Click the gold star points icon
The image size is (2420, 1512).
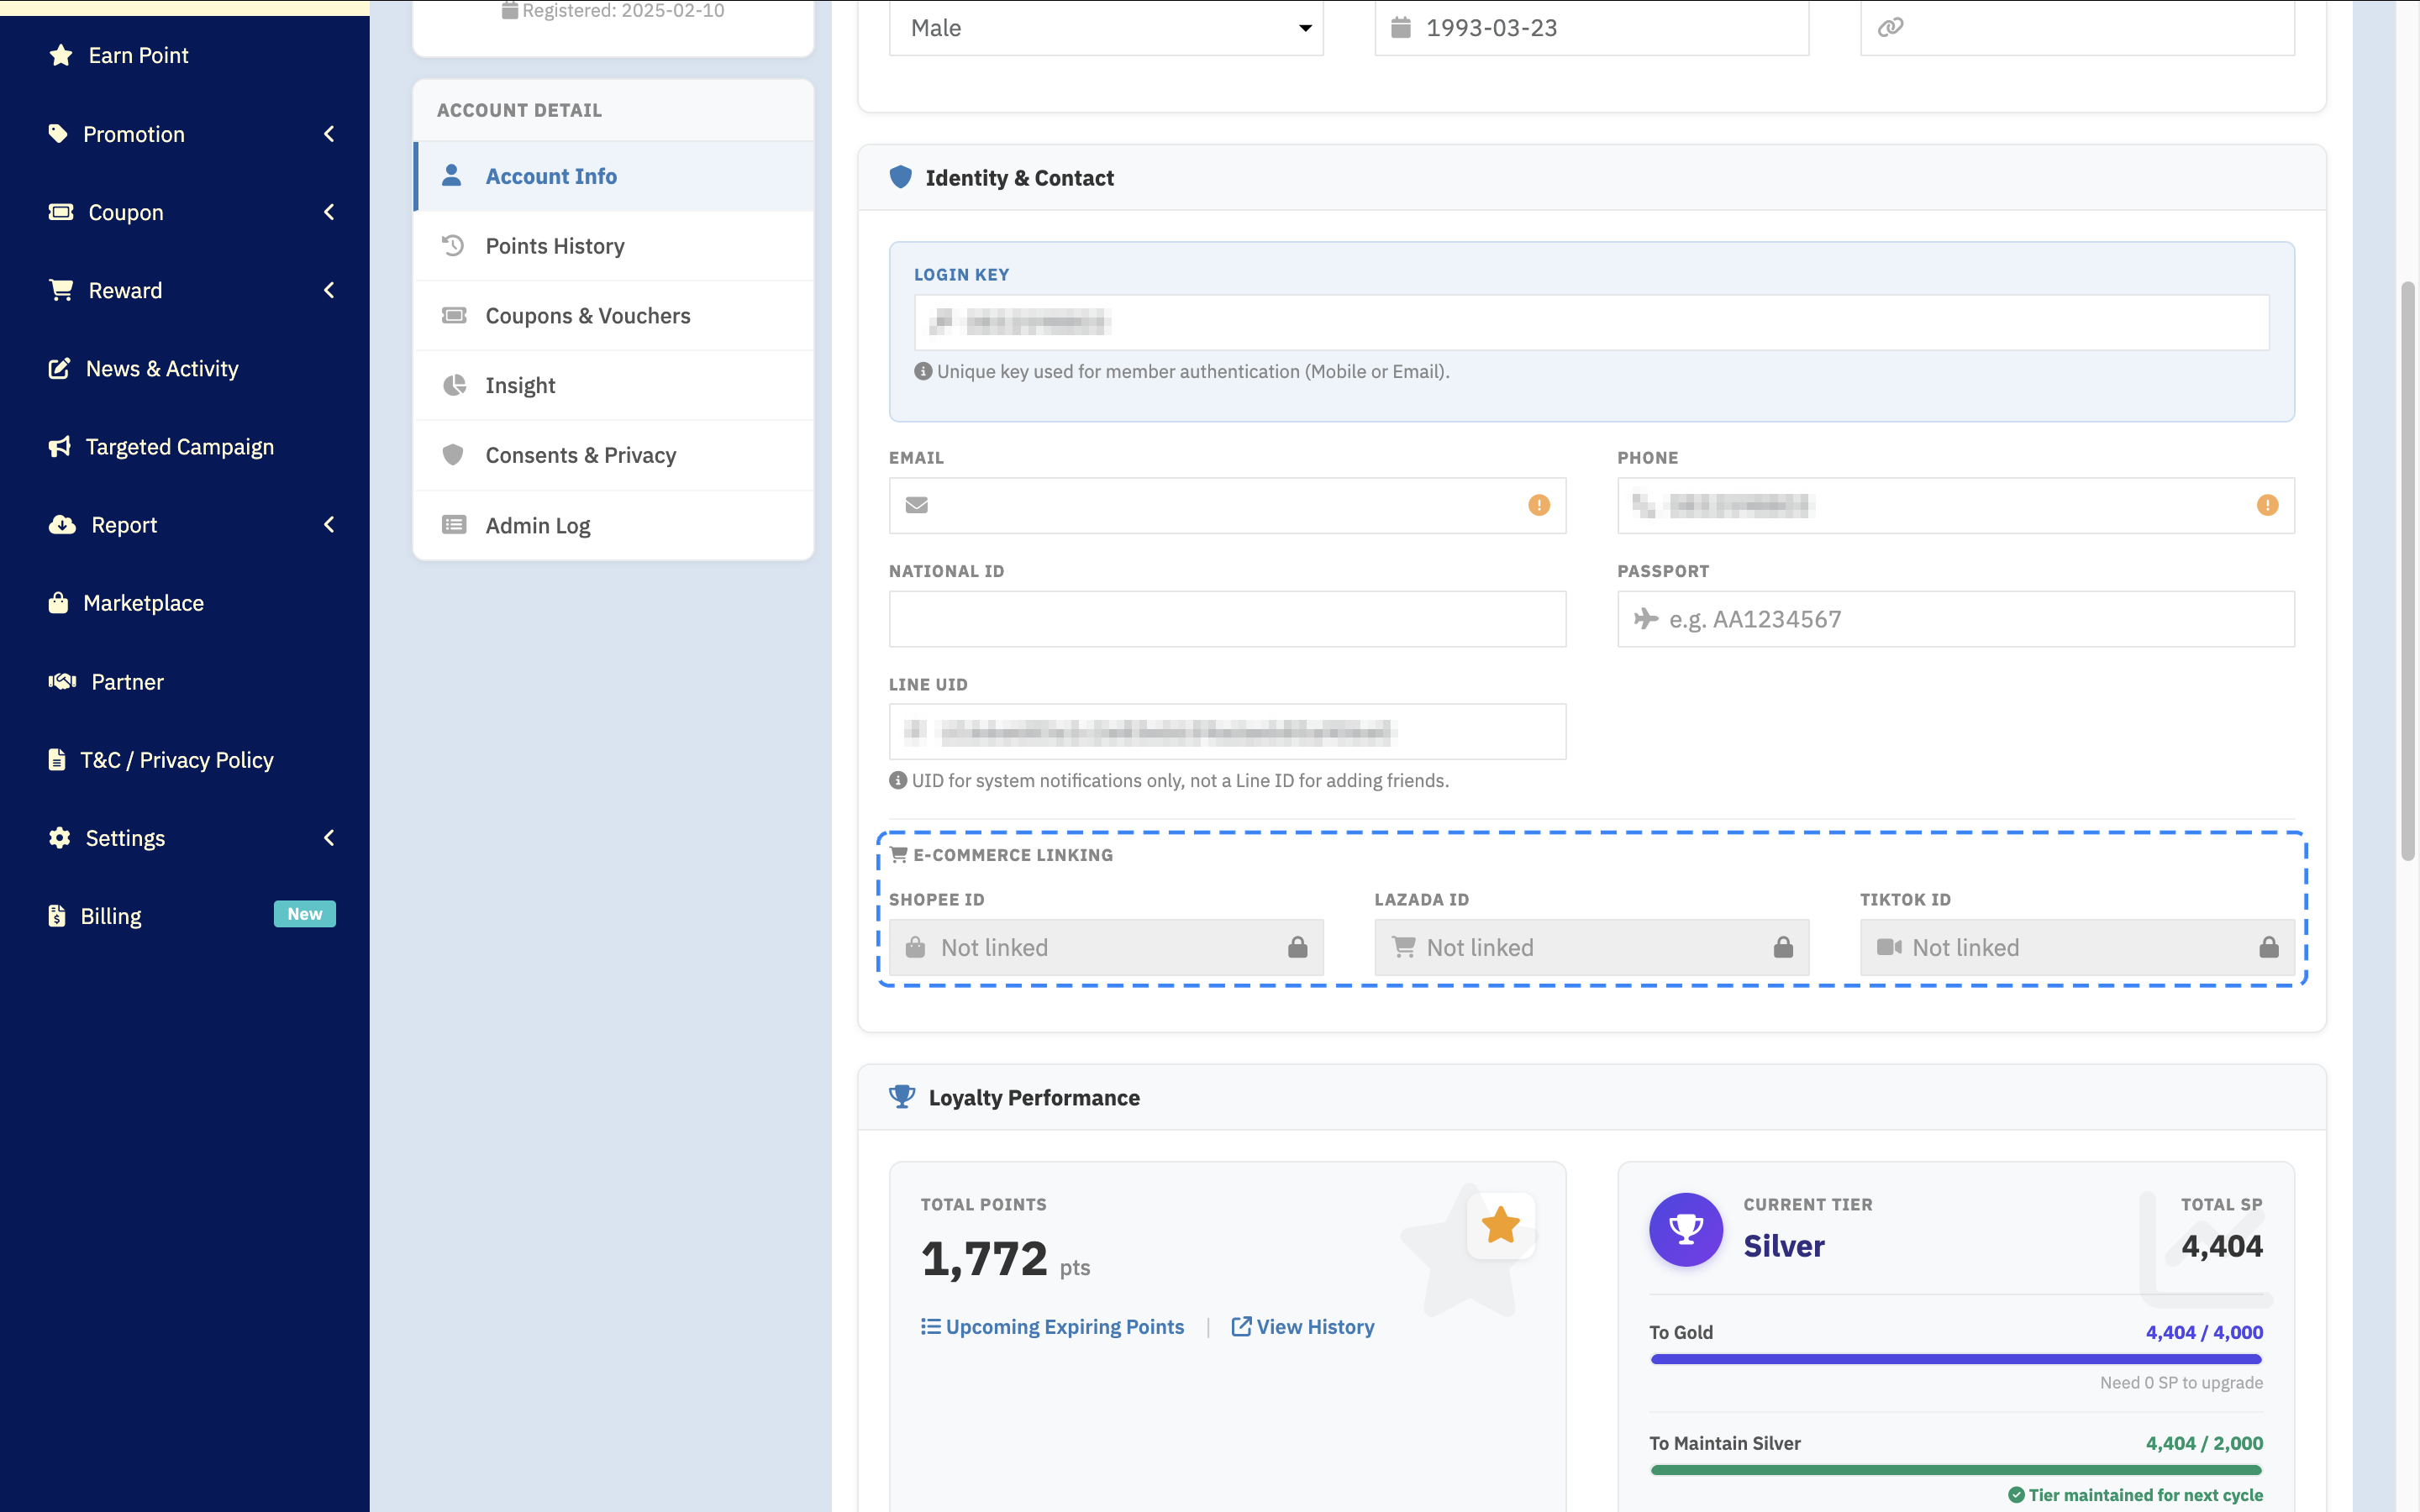1500,1225
